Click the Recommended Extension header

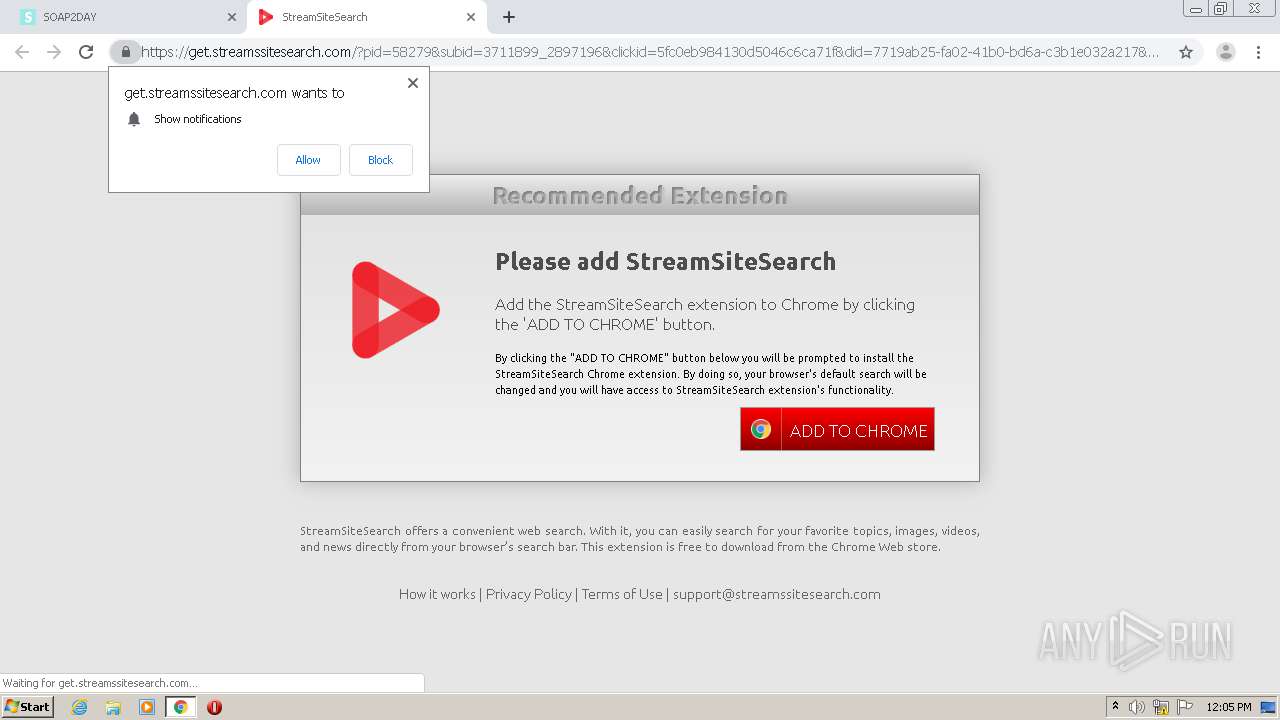click(x=640, y=195)
